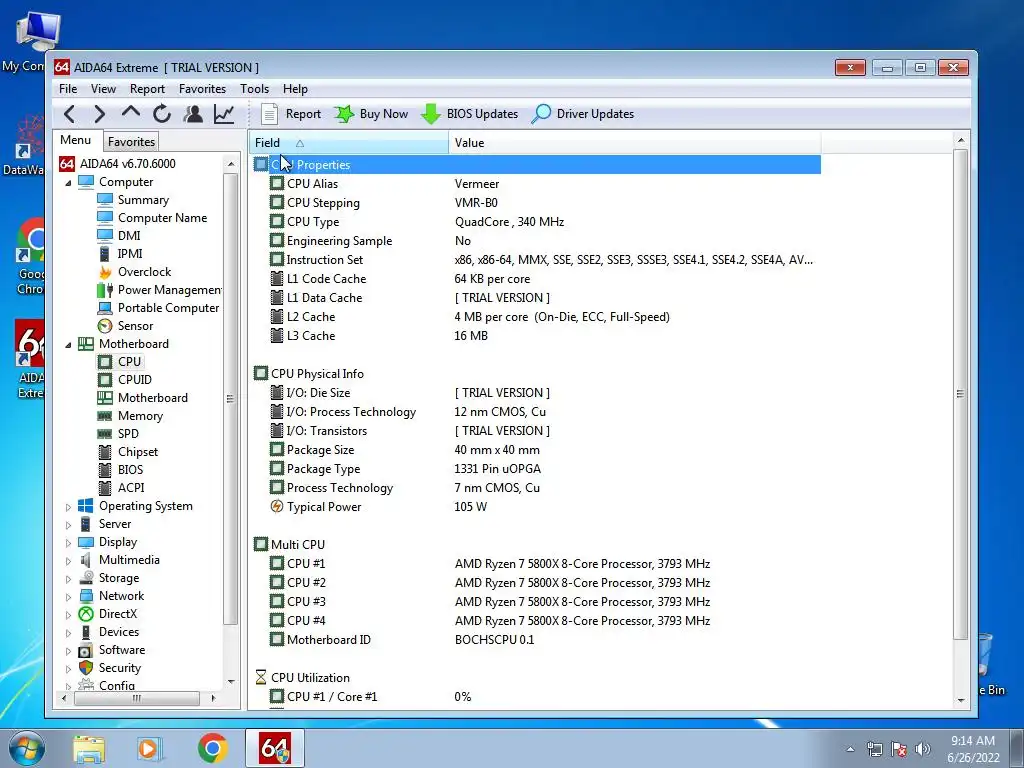Select BIOS in the tree
This screenshot has width=1024, height=768.
pos(120,470)
